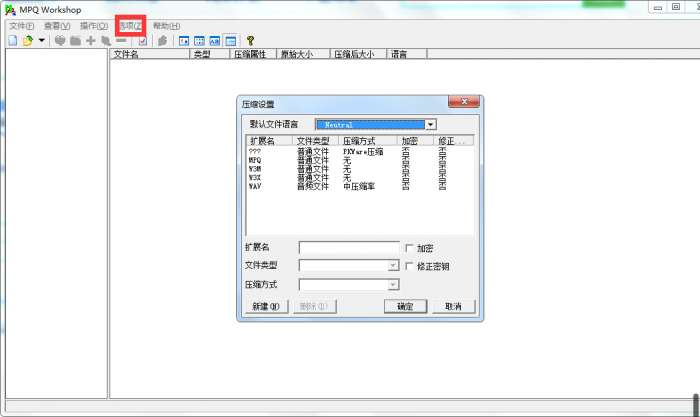Select the WAV extension row
The width and height of the screenshot is (700, 417).
pyautogui.click(x=359, y=186)
